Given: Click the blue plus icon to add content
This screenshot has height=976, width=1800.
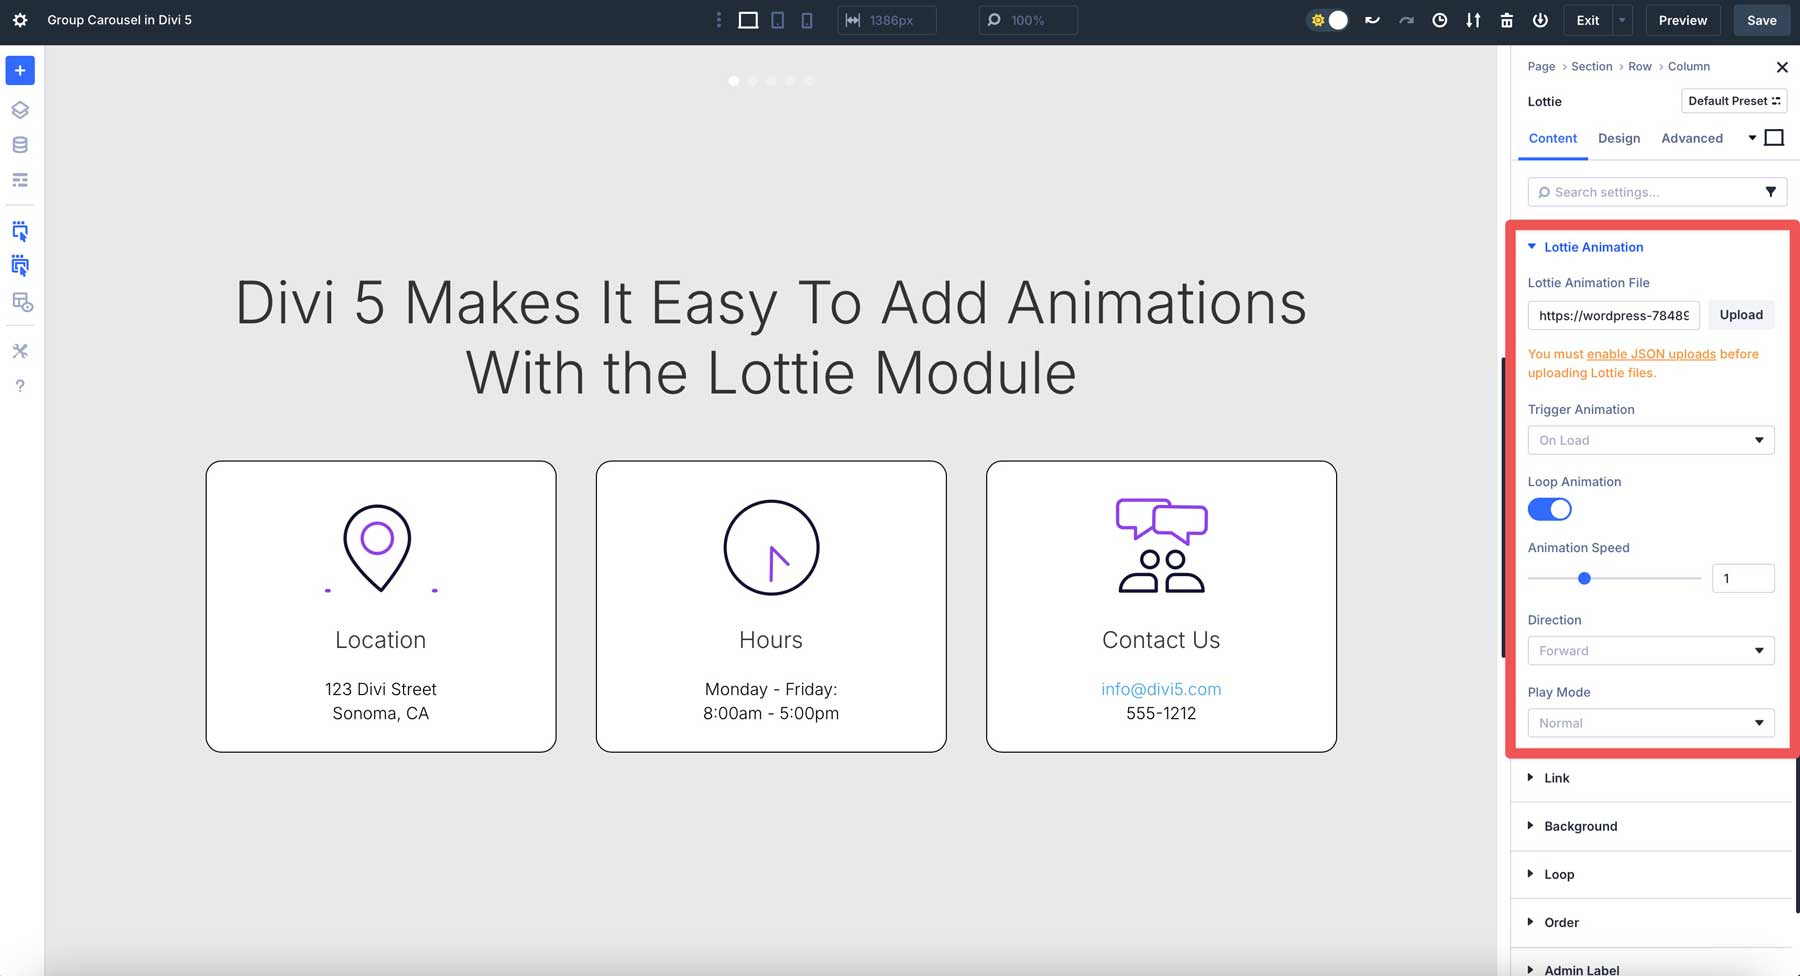Looking at the screenshot, I should (x=19, y=70).
